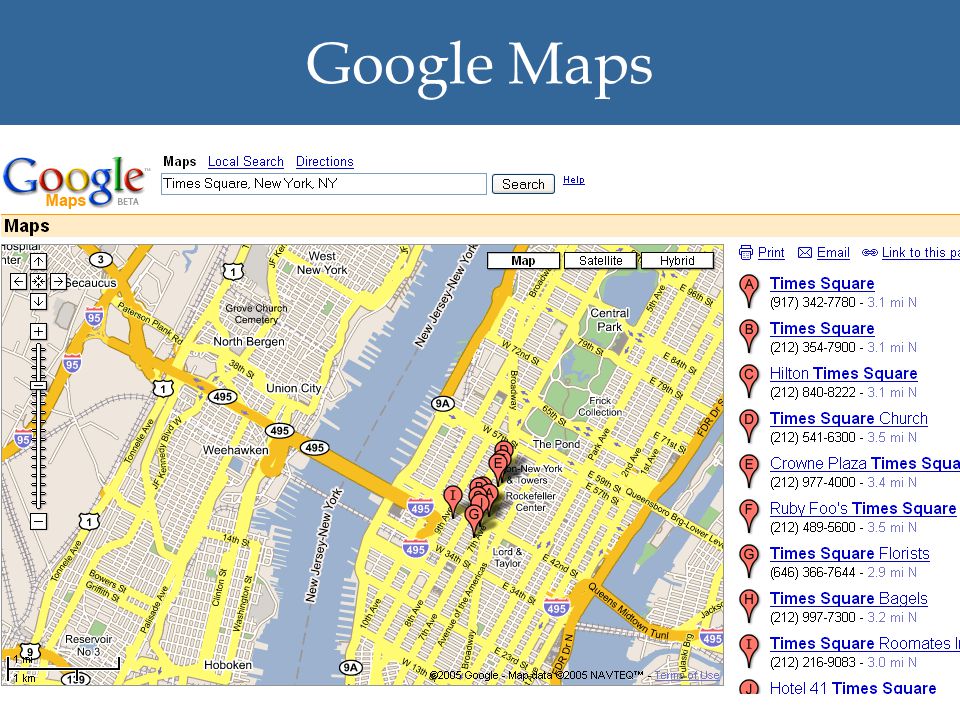960x720 pixels.
Task: Click the red pin D in the results list
Action: (748, 426)
